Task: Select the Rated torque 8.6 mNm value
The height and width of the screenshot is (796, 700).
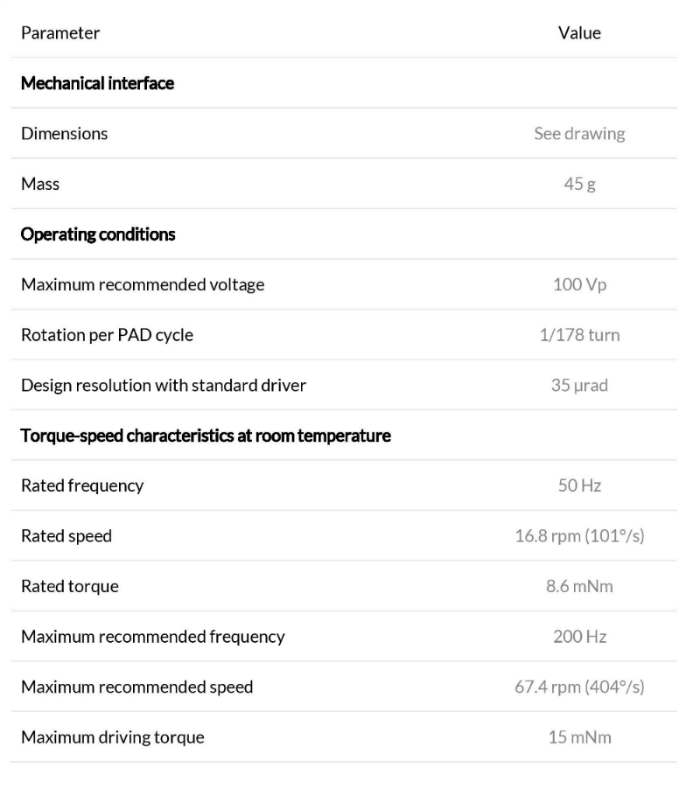Action: [579, 586]
